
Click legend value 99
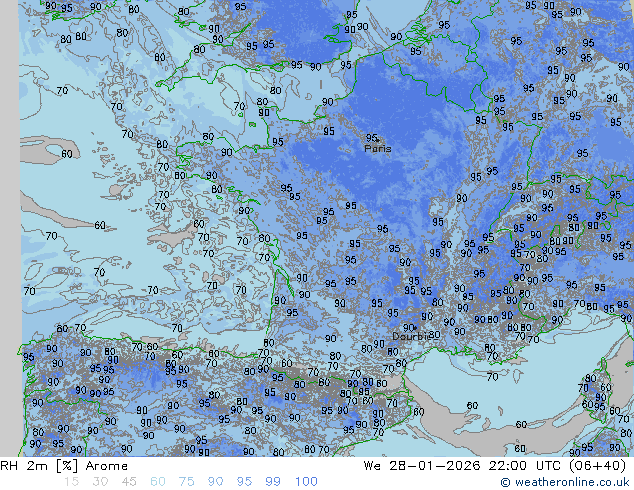pos(273,482)
